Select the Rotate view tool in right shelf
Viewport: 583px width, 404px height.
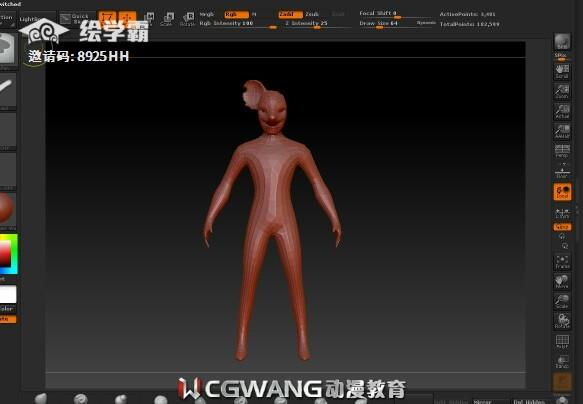[x=562, y=321]
